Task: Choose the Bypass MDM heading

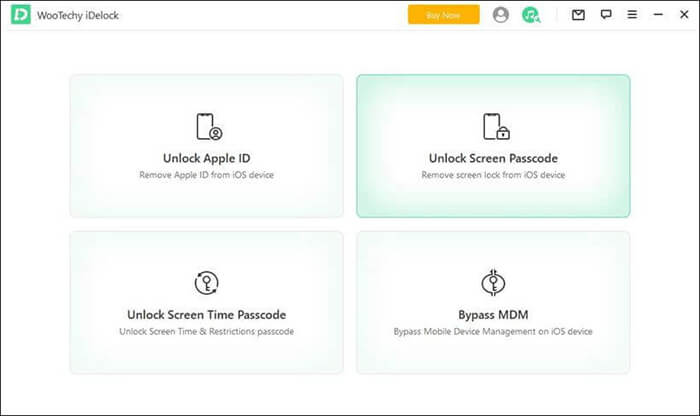Action: 493,315
